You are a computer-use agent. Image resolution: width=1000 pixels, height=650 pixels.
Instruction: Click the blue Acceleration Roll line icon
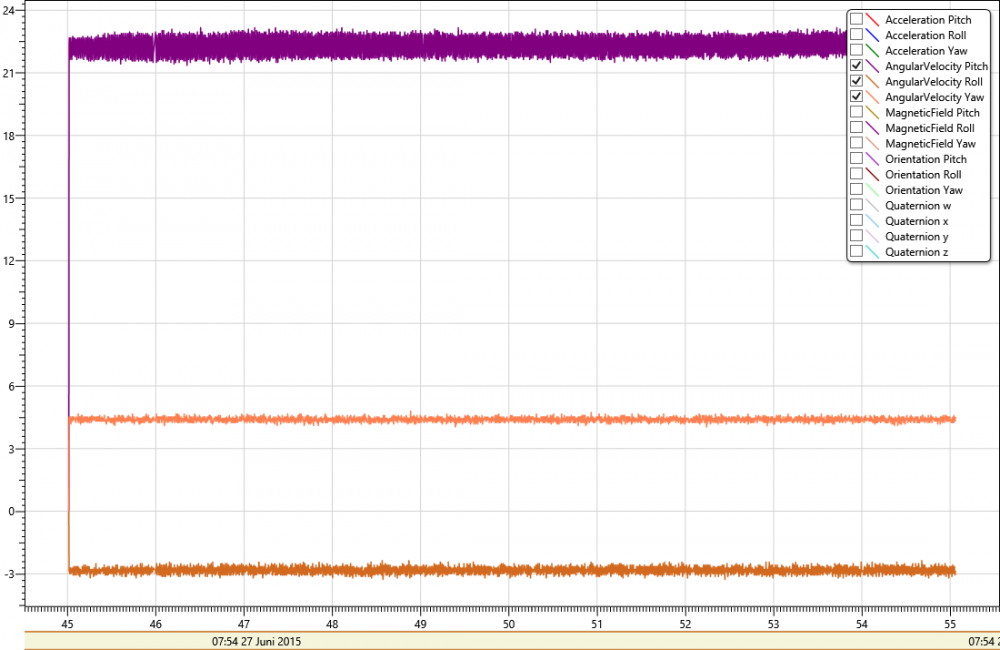tap(872, 35)
